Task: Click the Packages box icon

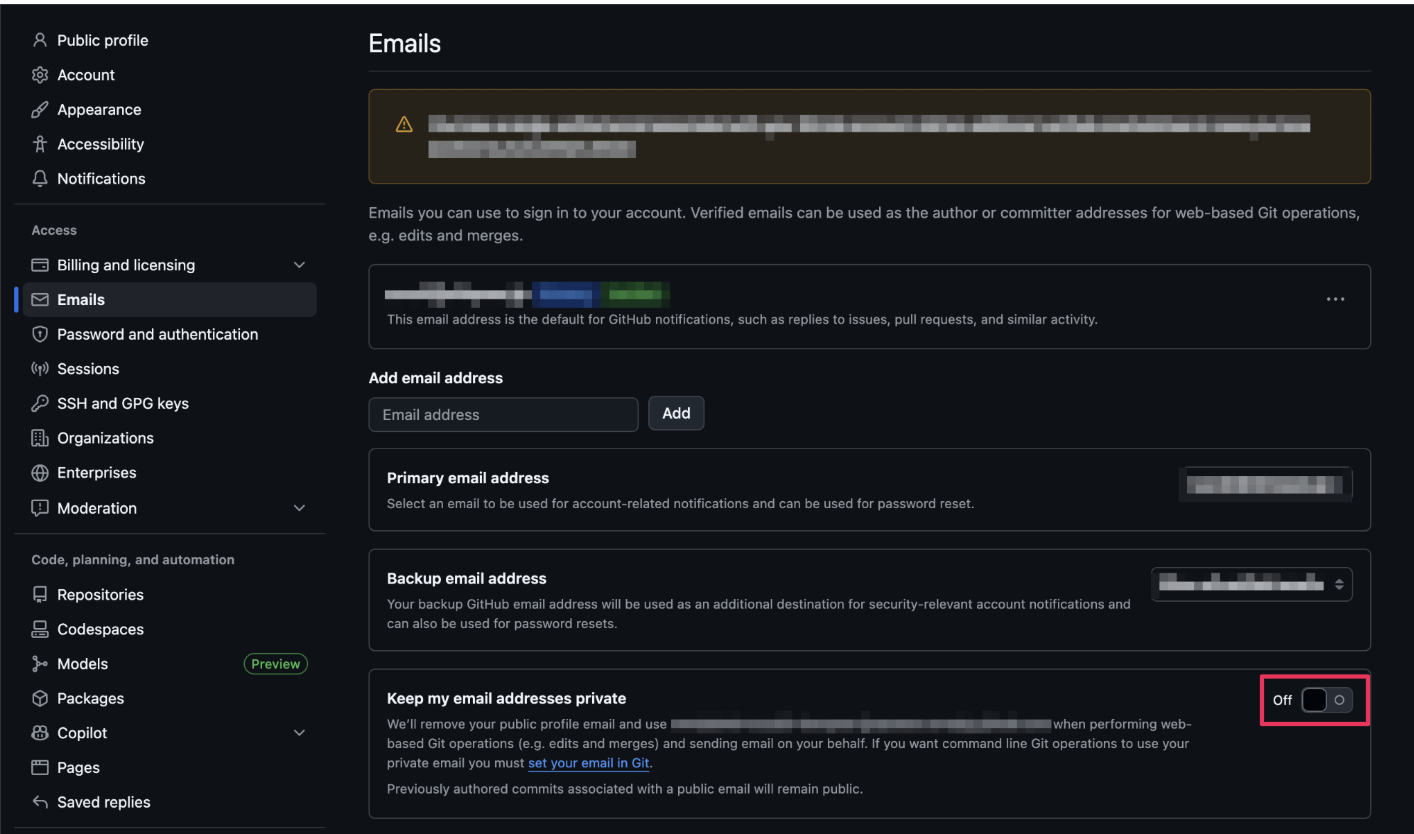Action: (x=40, y=699)
